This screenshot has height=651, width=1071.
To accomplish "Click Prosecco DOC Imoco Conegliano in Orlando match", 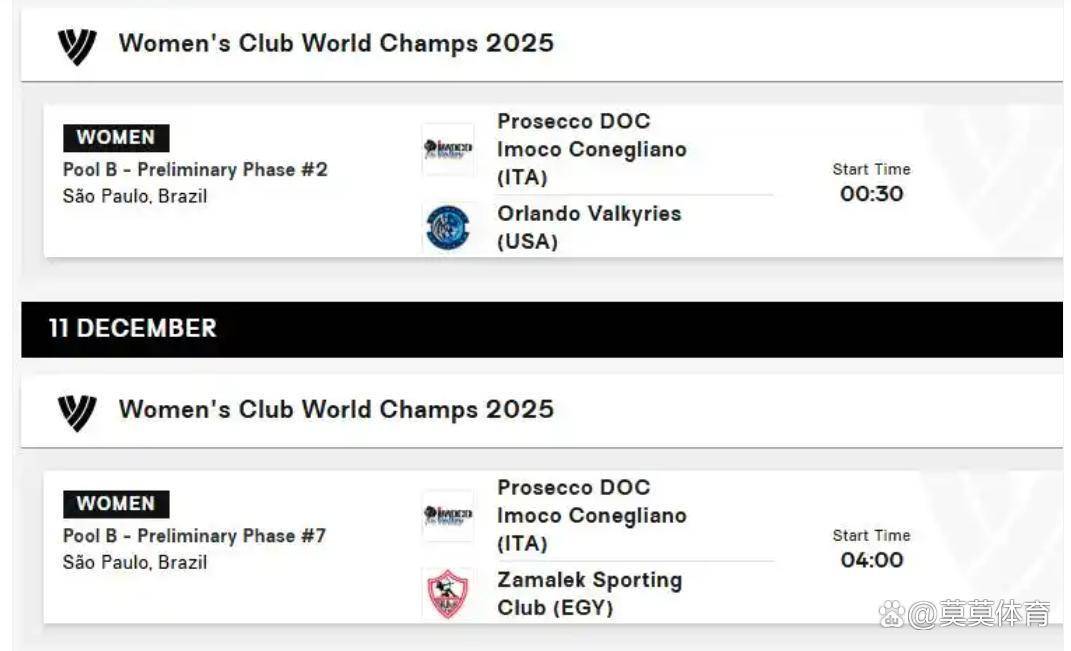I will pos(592,149).
